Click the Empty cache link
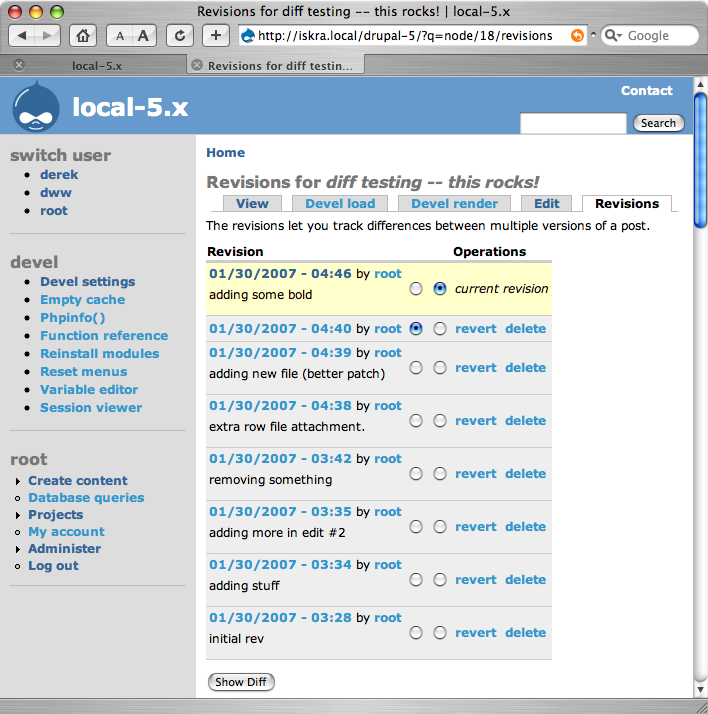 [82, 300]
